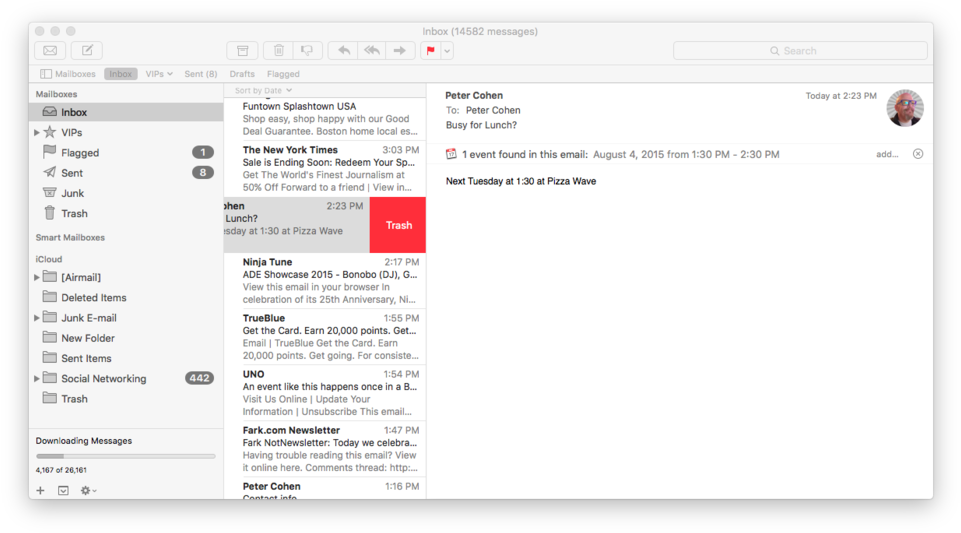This screenshot has width=961, height=533.
Task: Toggle the Mailboxes sidebar visibility
Action: 68,74
